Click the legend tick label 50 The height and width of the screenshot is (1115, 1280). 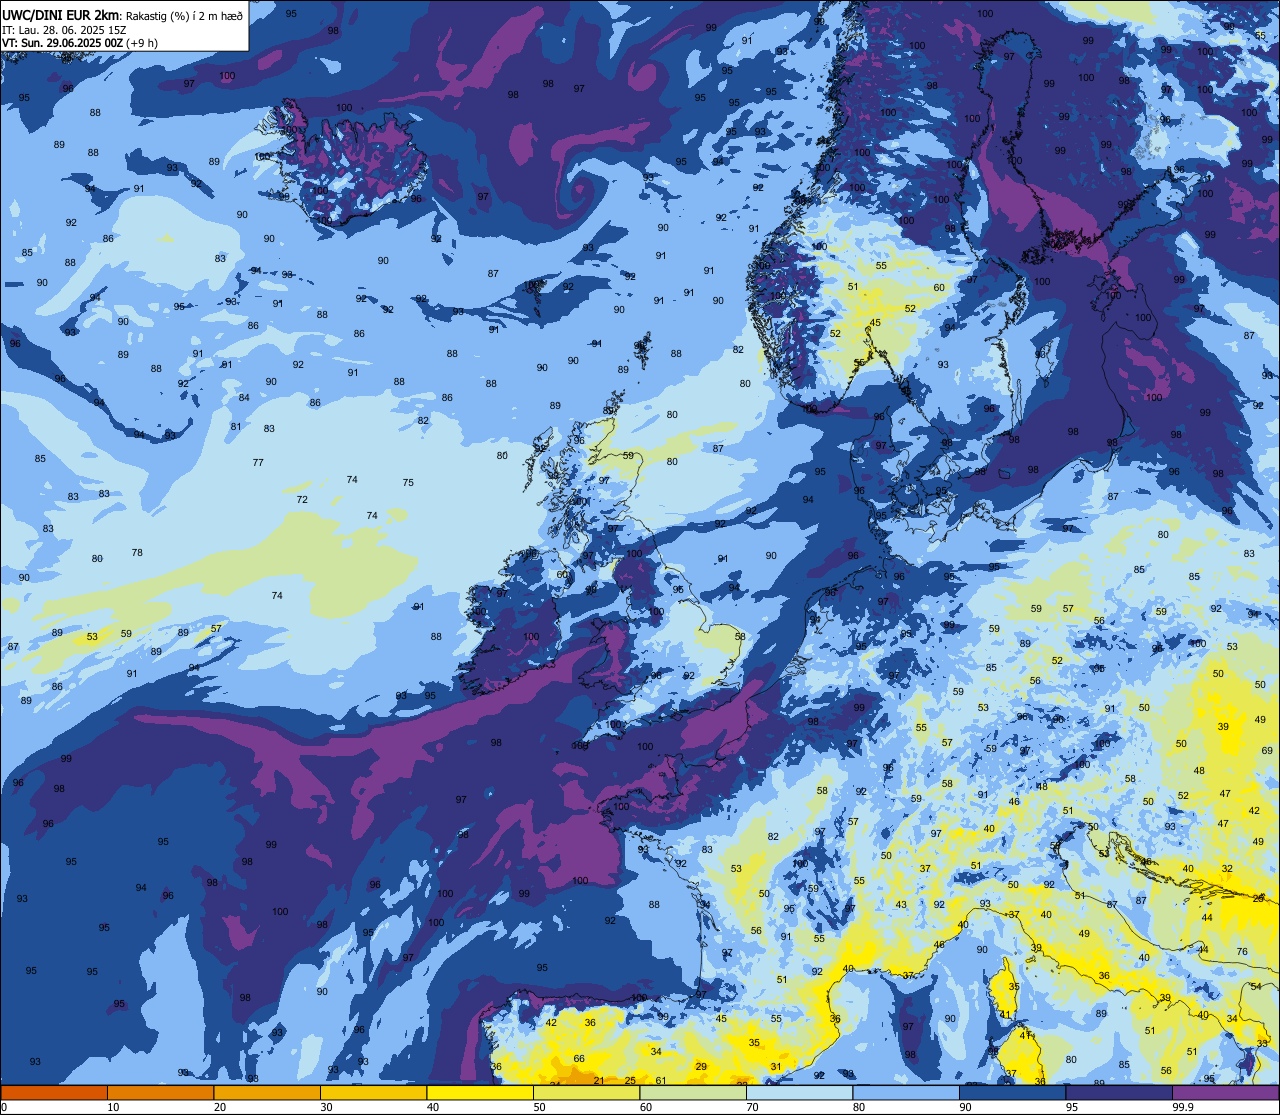tap(539, 1107)
